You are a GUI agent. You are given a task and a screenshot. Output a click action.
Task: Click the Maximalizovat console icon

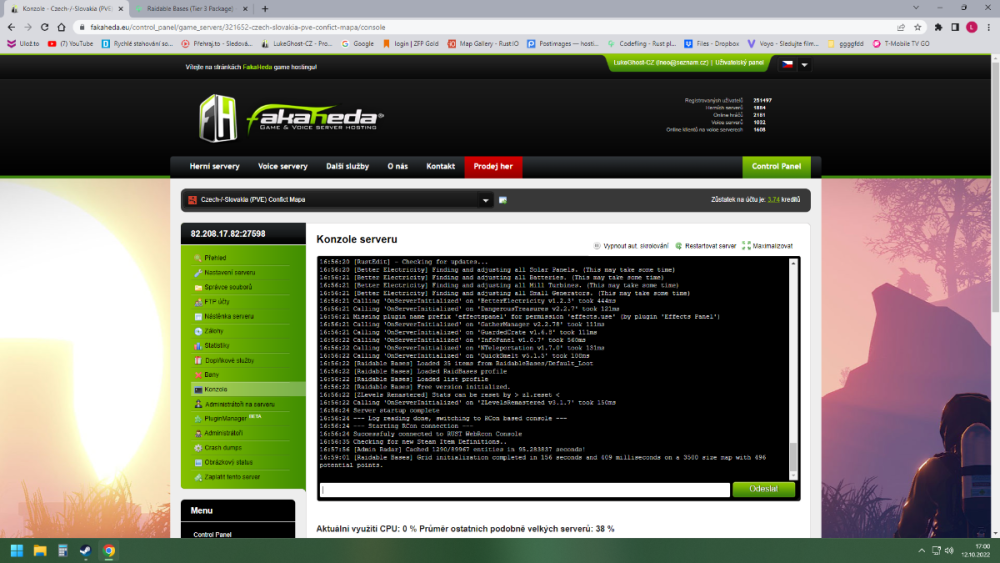click(746, 245)
